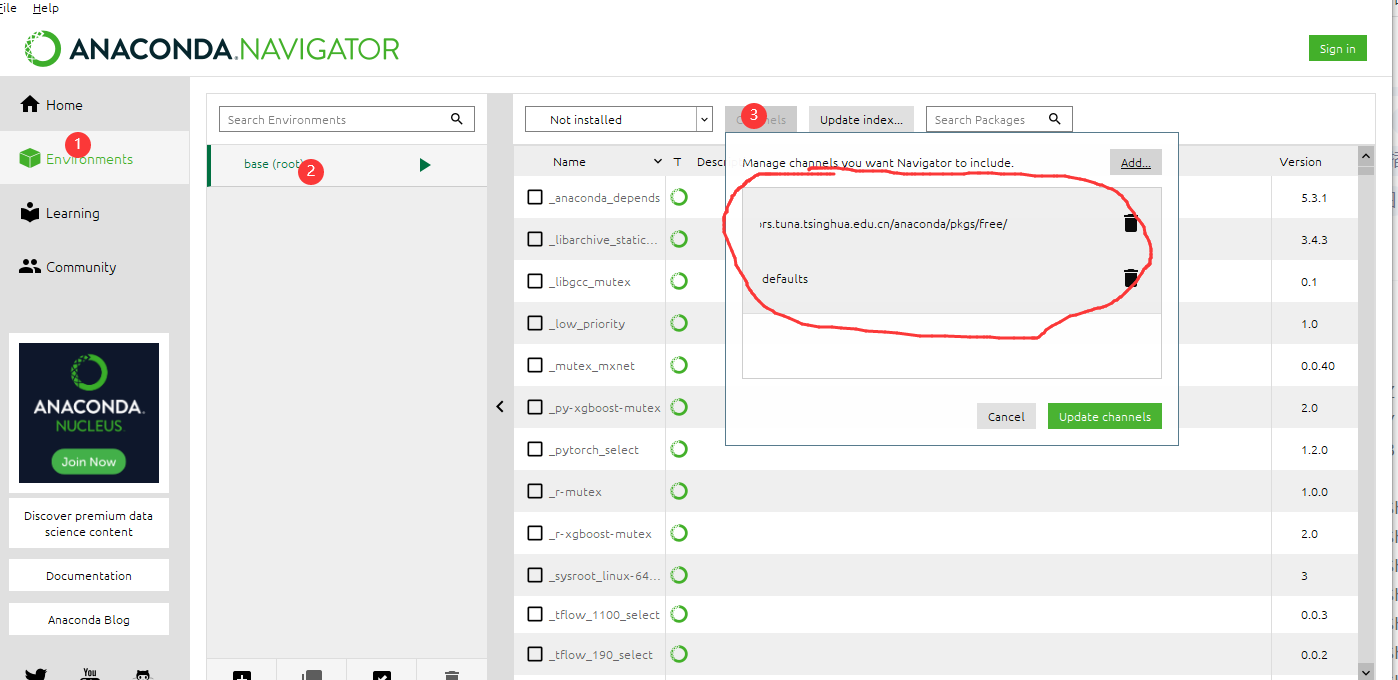
Task: Open the Twitter icon link in sidebar
Action: click(36, 674)
